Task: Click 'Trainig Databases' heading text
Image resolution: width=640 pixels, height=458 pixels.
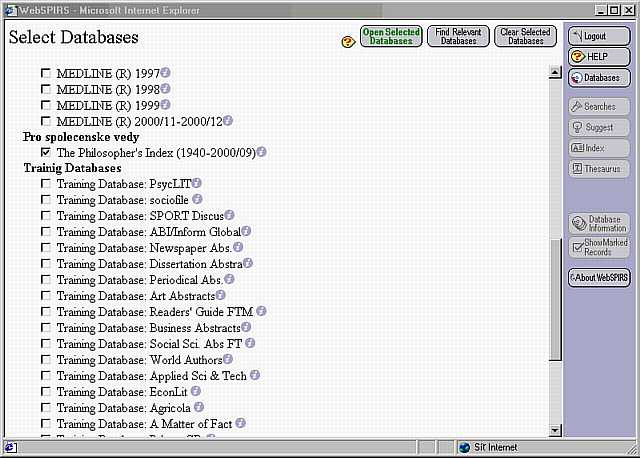Action: (x=72, y=168)
